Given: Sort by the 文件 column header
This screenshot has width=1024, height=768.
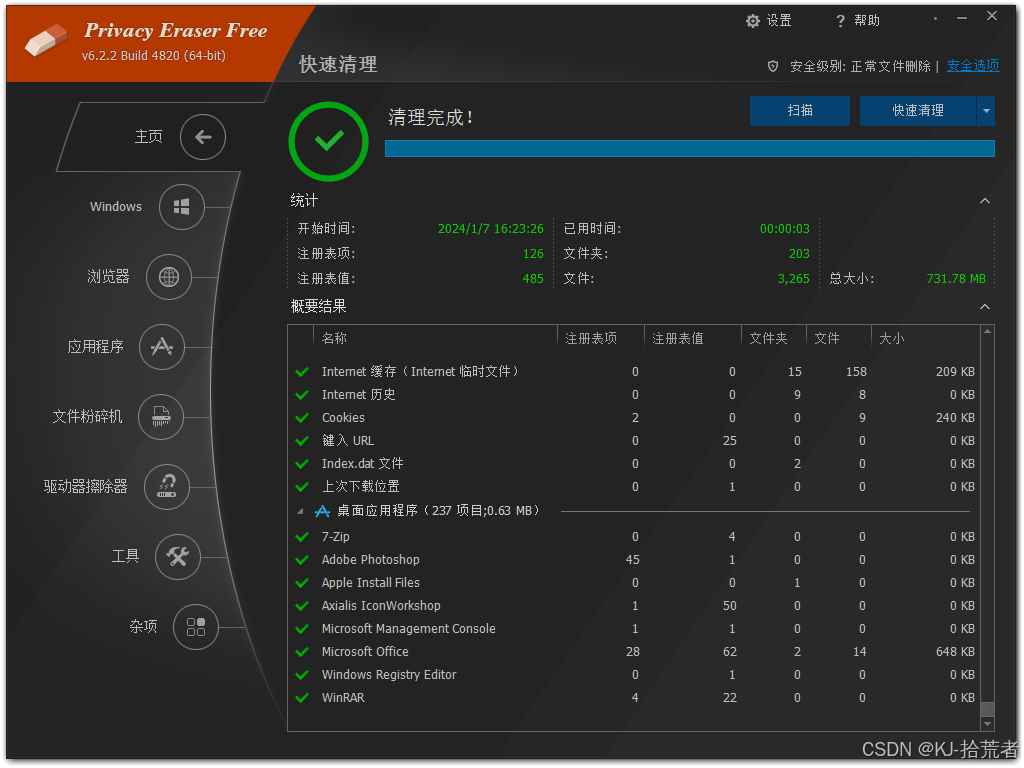Looking at the screenshot, I should point(839,338).
